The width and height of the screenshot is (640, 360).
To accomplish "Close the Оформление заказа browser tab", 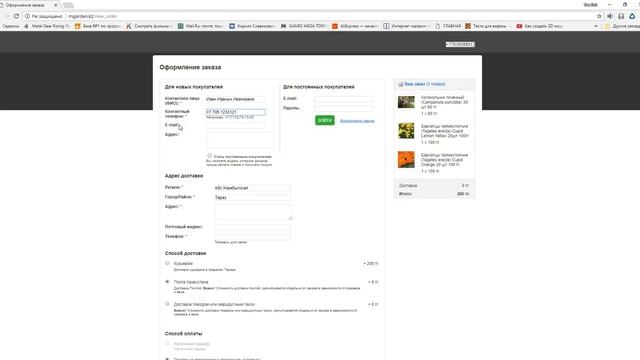I will (56, 5).
